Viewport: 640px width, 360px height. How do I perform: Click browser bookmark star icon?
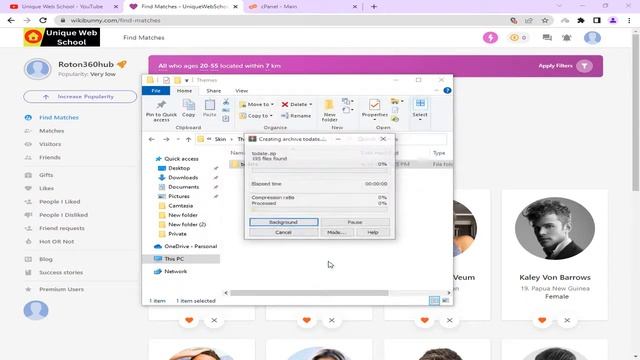coord(544,20)
